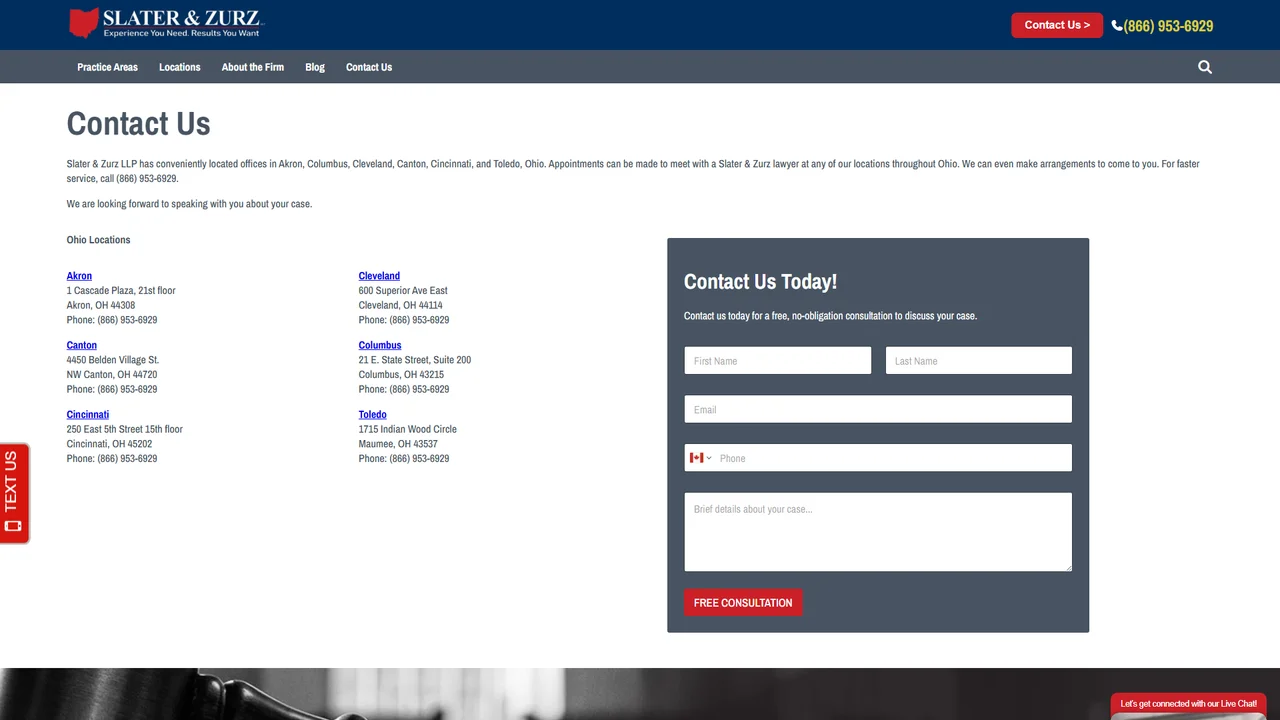Screen dimensions: 1280x720
Task: Click the red Contact Us > button
Action: tap(1057, 25)
